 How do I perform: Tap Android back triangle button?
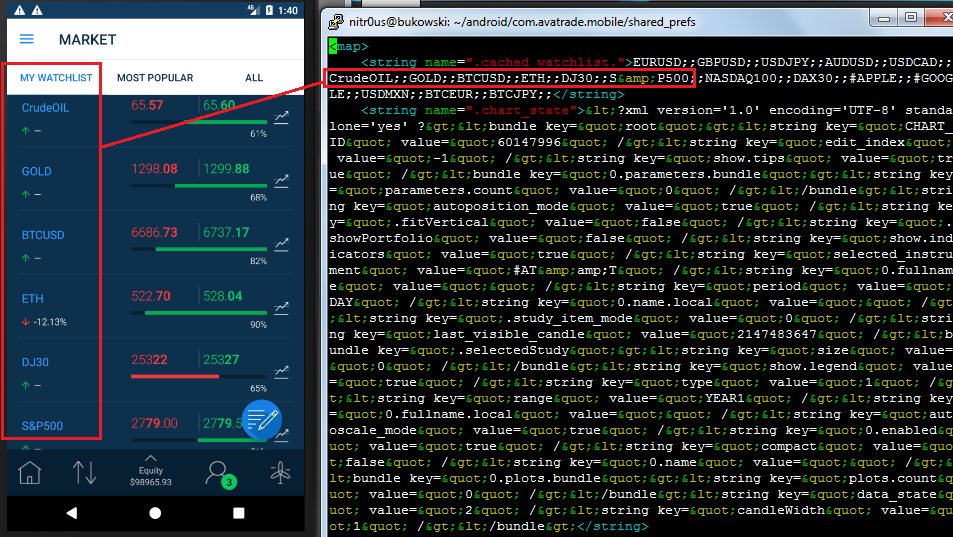[x=72, y=513]
